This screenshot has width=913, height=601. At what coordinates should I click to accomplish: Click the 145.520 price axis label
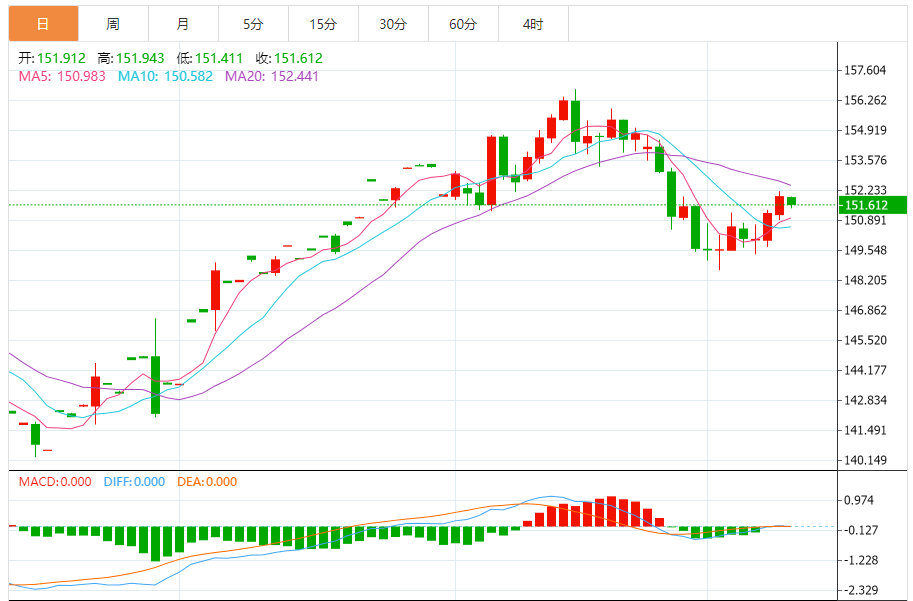(865, 340)
